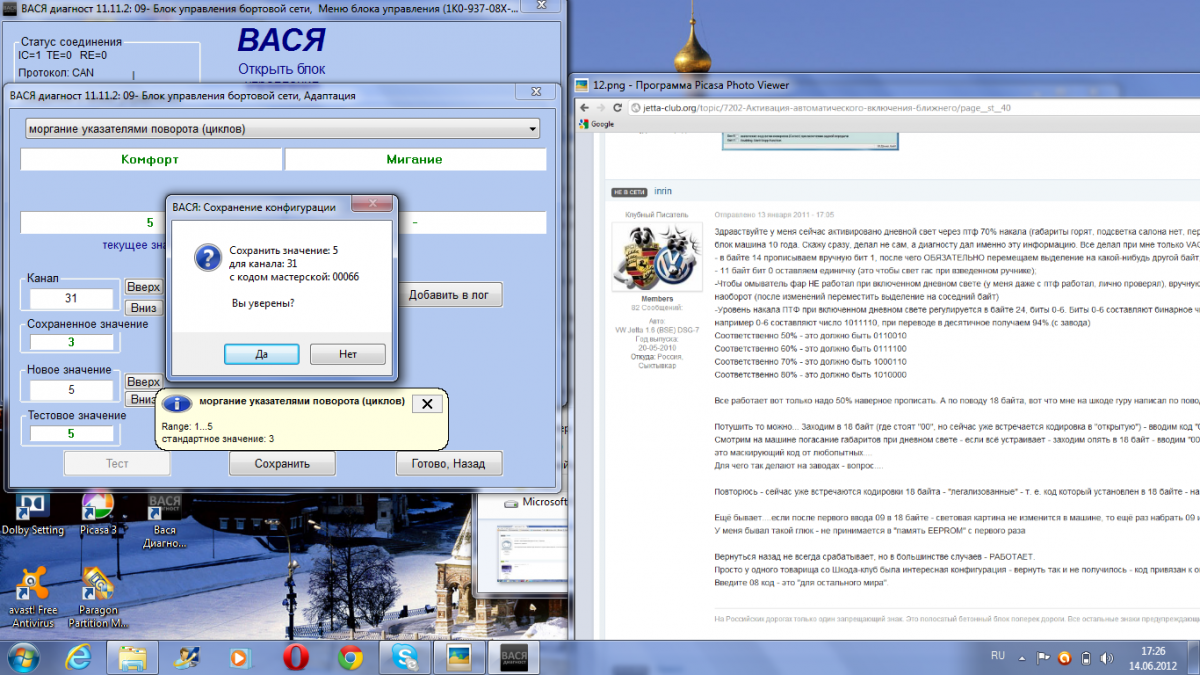Close the yellow range info tooltip
This screenshot has height=675, width=1200.
pos(427,403)
